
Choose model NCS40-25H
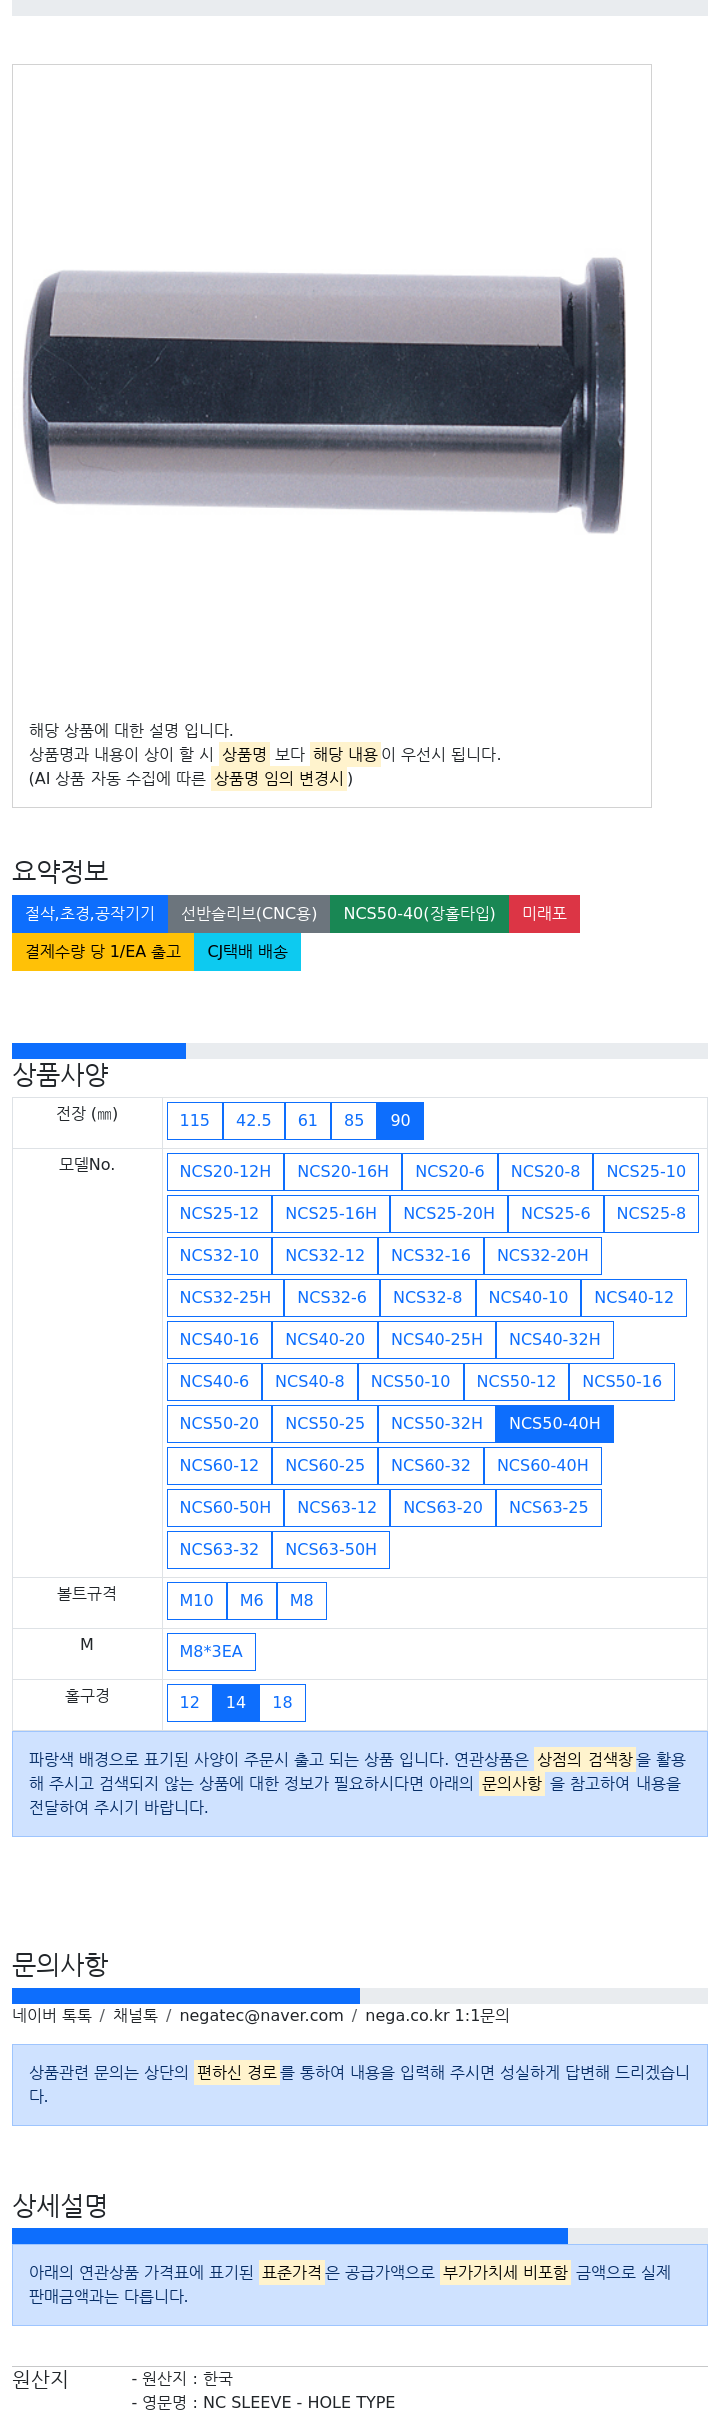436,1340
